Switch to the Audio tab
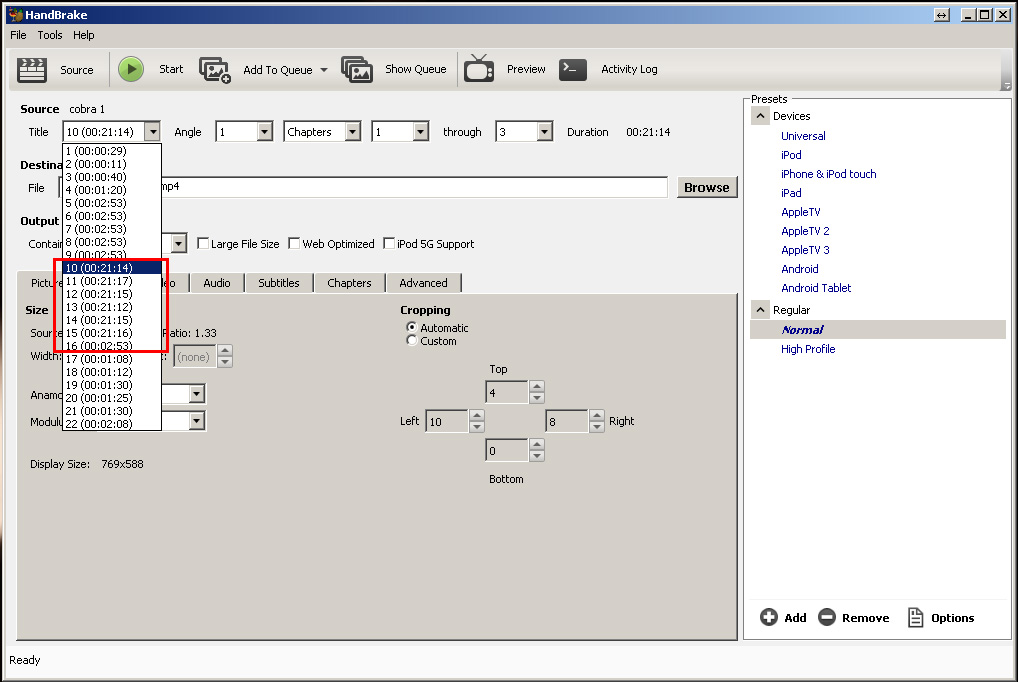This screenshot has height=682, width=1018. click(x=217, y=283)
